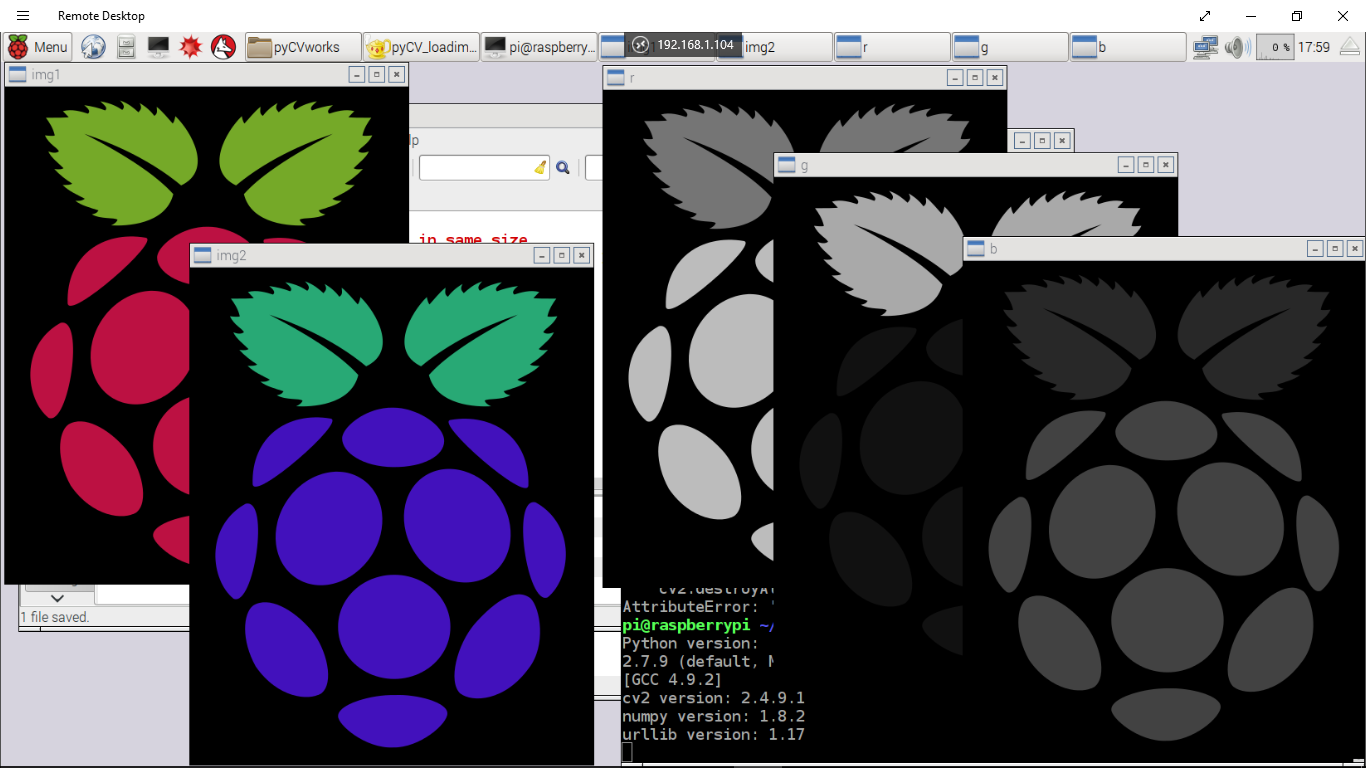Screen dimensions: 1366x768
Task: Launch the terminal monitor icon in panel
Action: pos(158,47)
